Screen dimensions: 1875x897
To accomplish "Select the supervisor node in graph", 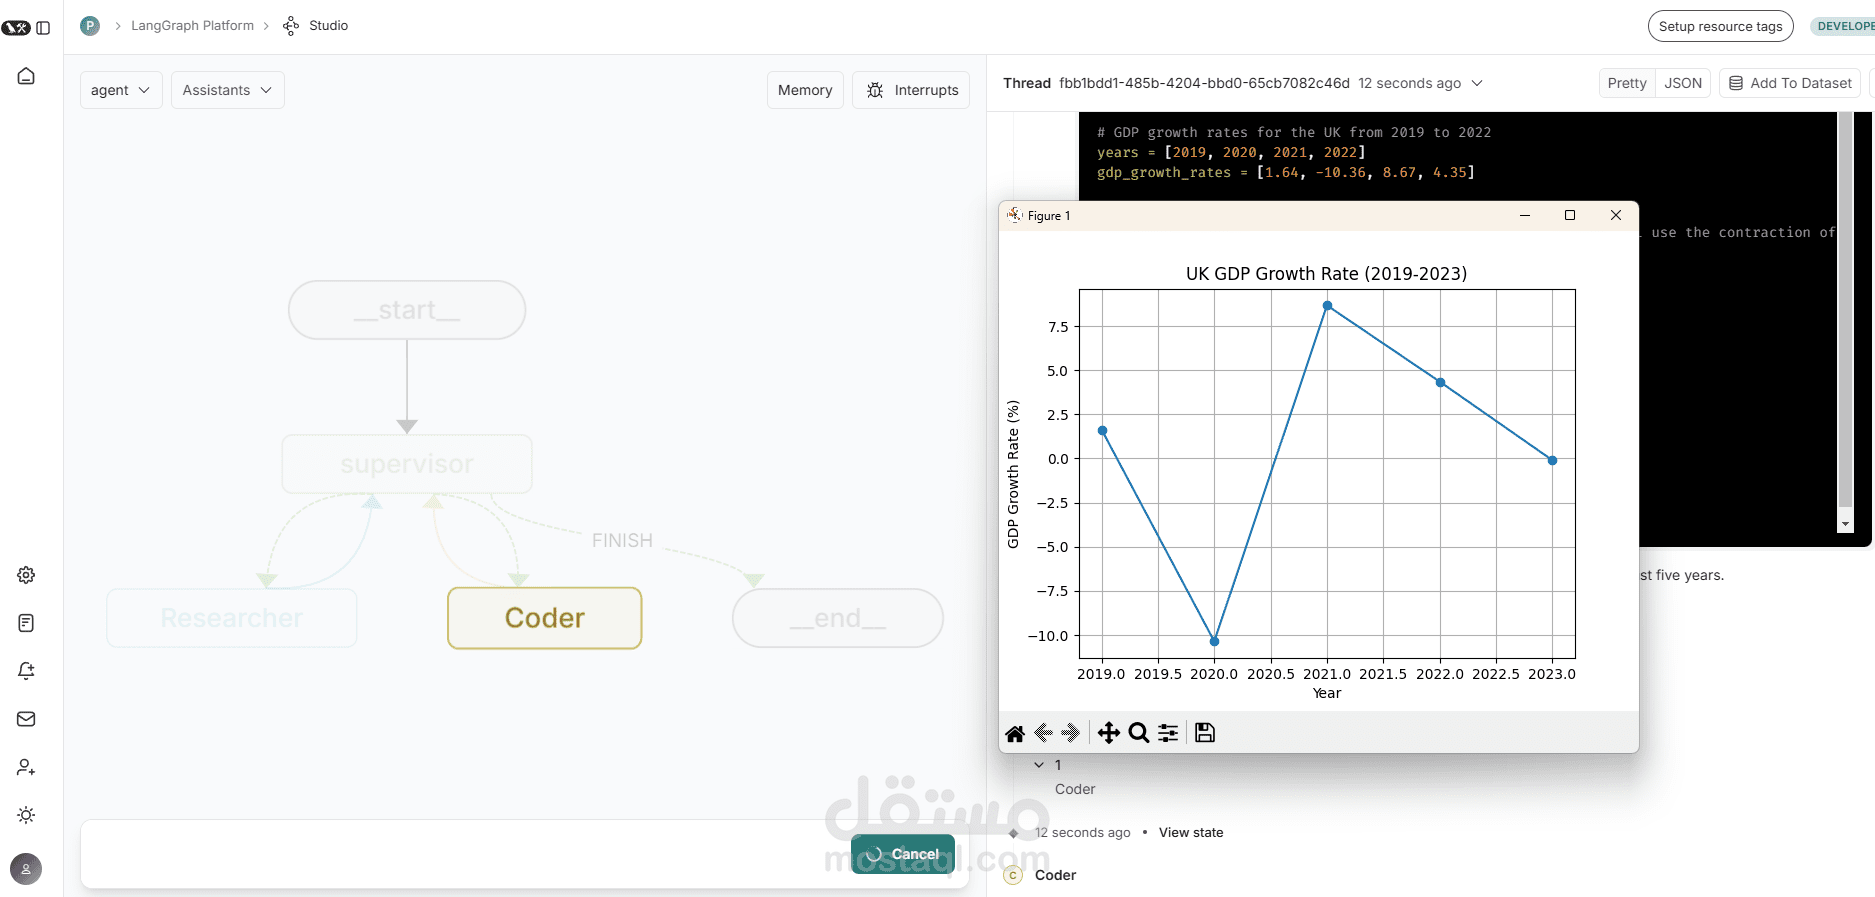I will click(407, 464).
